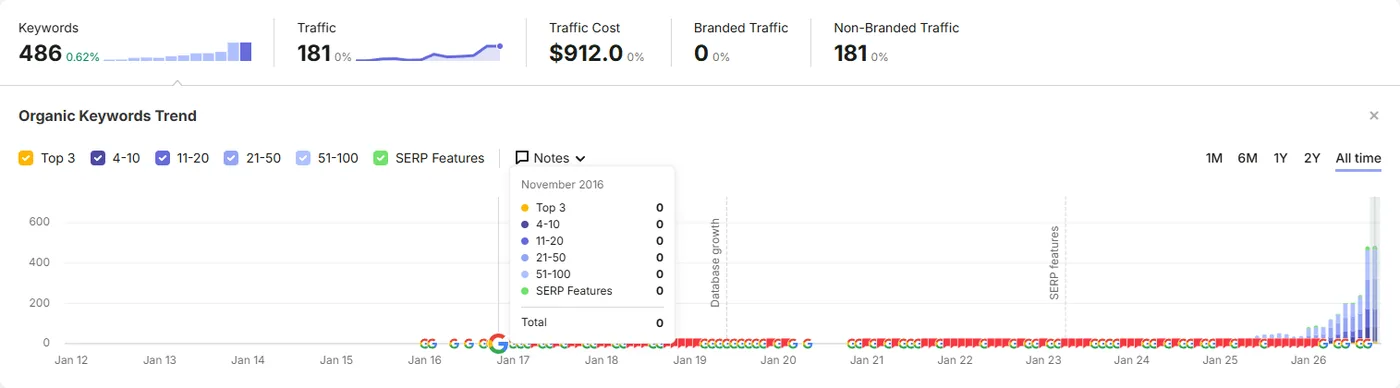Viewport: 1400px width, 388px height.
Task: Toggle the 51-100 positions checkbox
Action: tap(303, 158)
